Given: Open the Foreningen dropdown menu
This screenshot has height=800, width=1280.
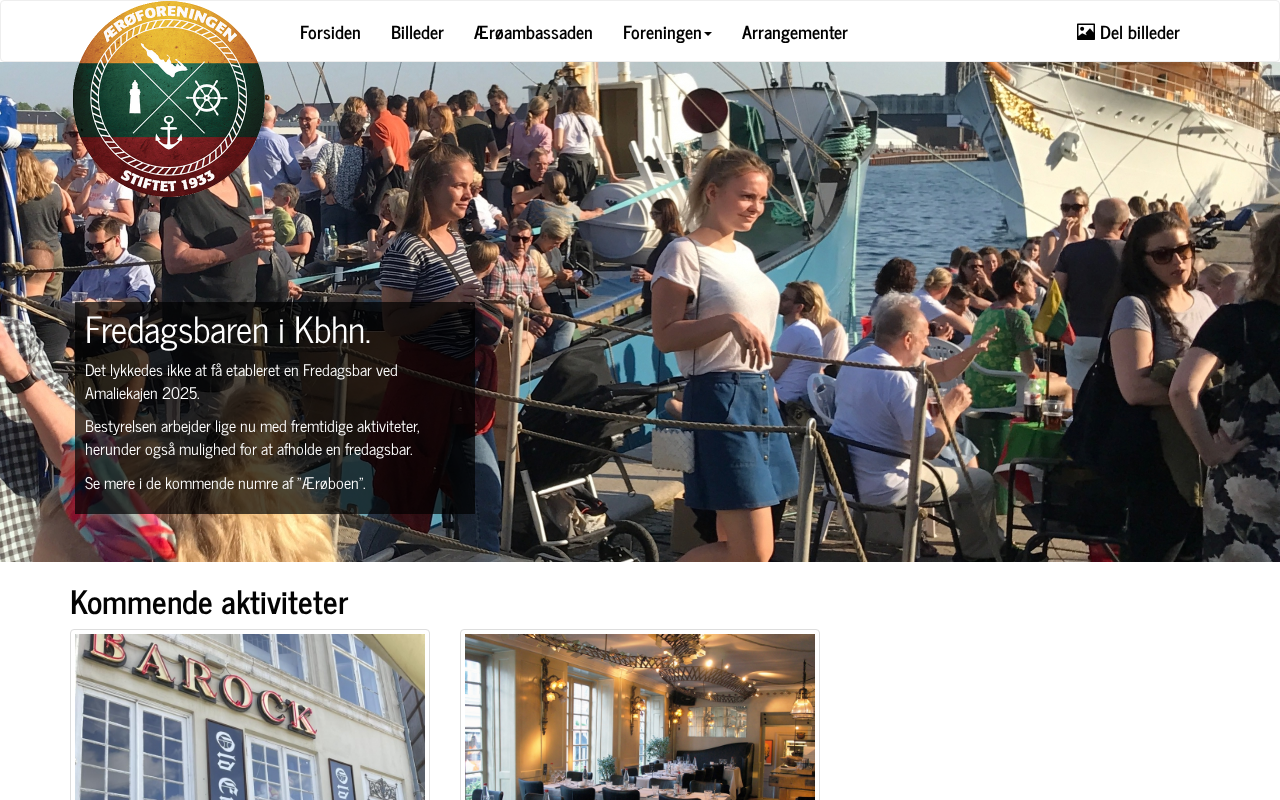Looking at the screenshot, I should [x=667, y=32].
